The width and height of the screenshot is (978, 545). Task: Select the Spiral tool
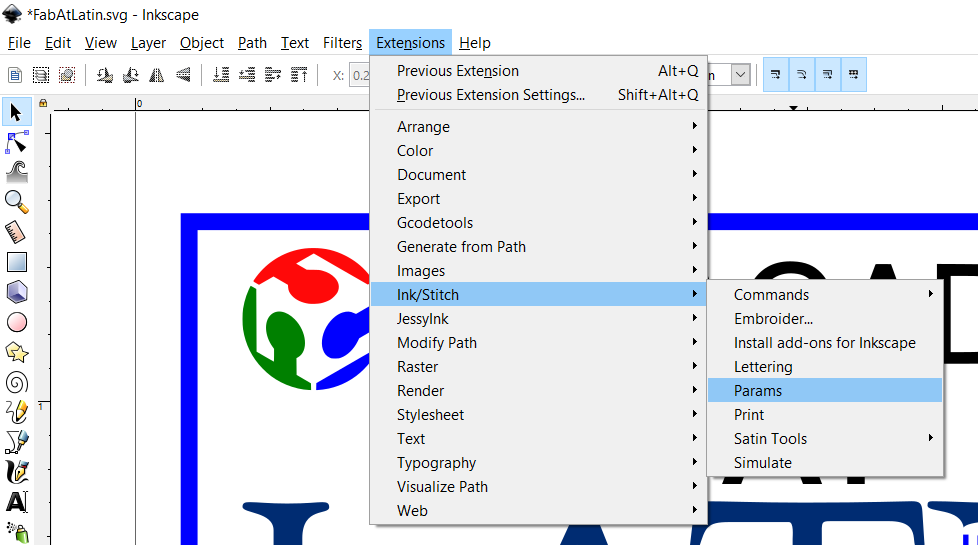point(16,382)
